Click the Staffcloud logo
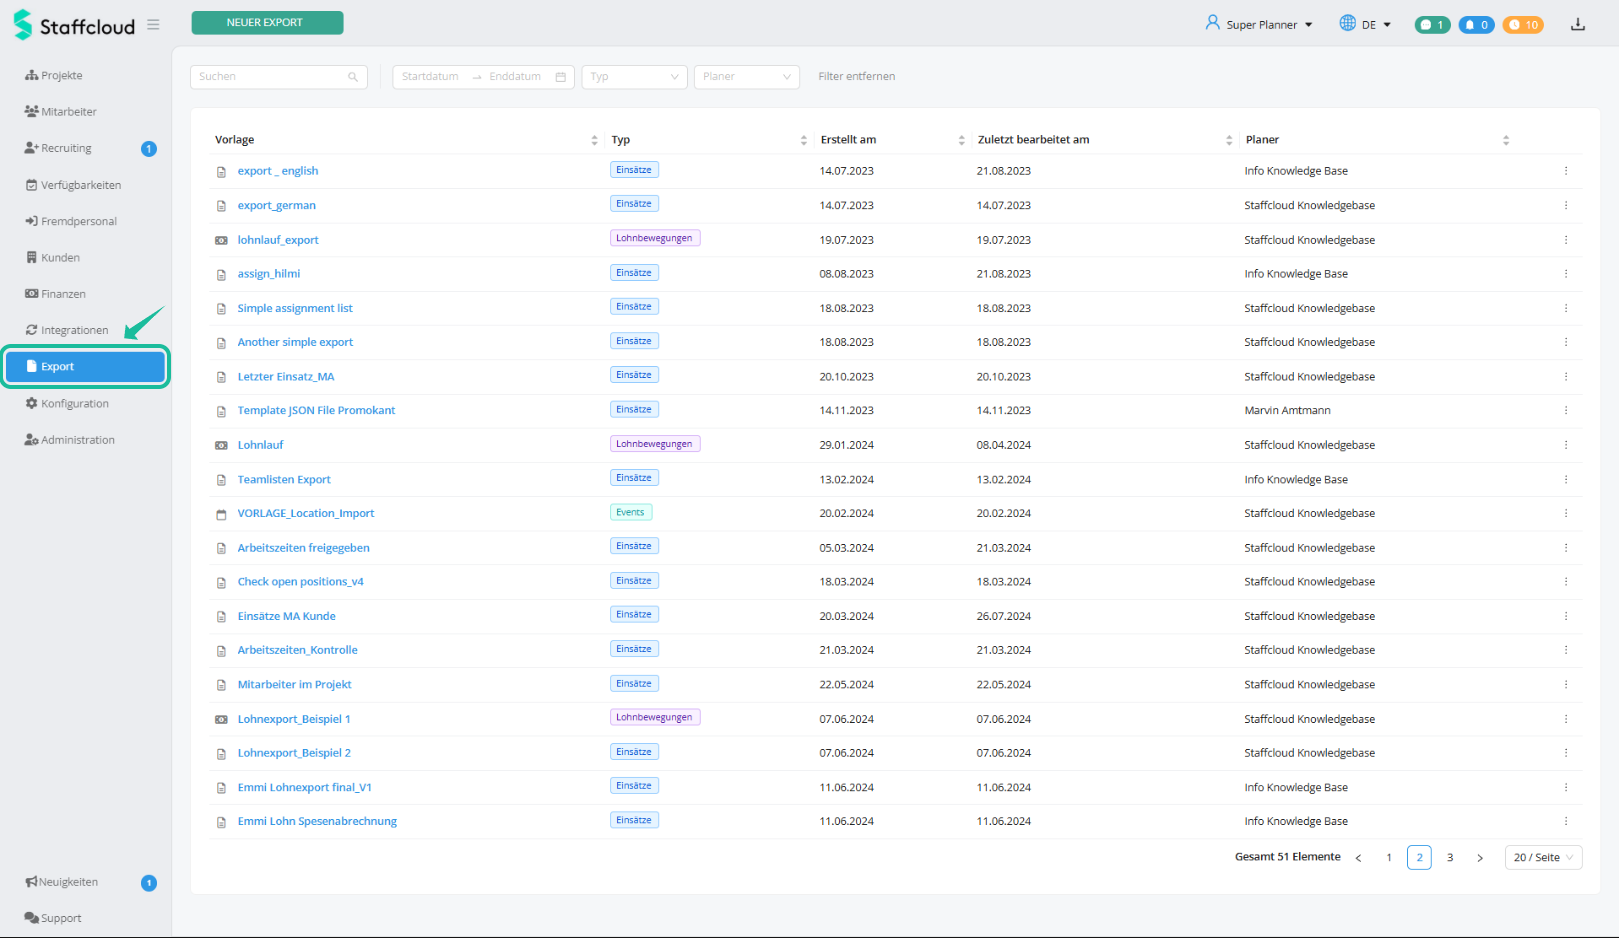 (74, 25)
